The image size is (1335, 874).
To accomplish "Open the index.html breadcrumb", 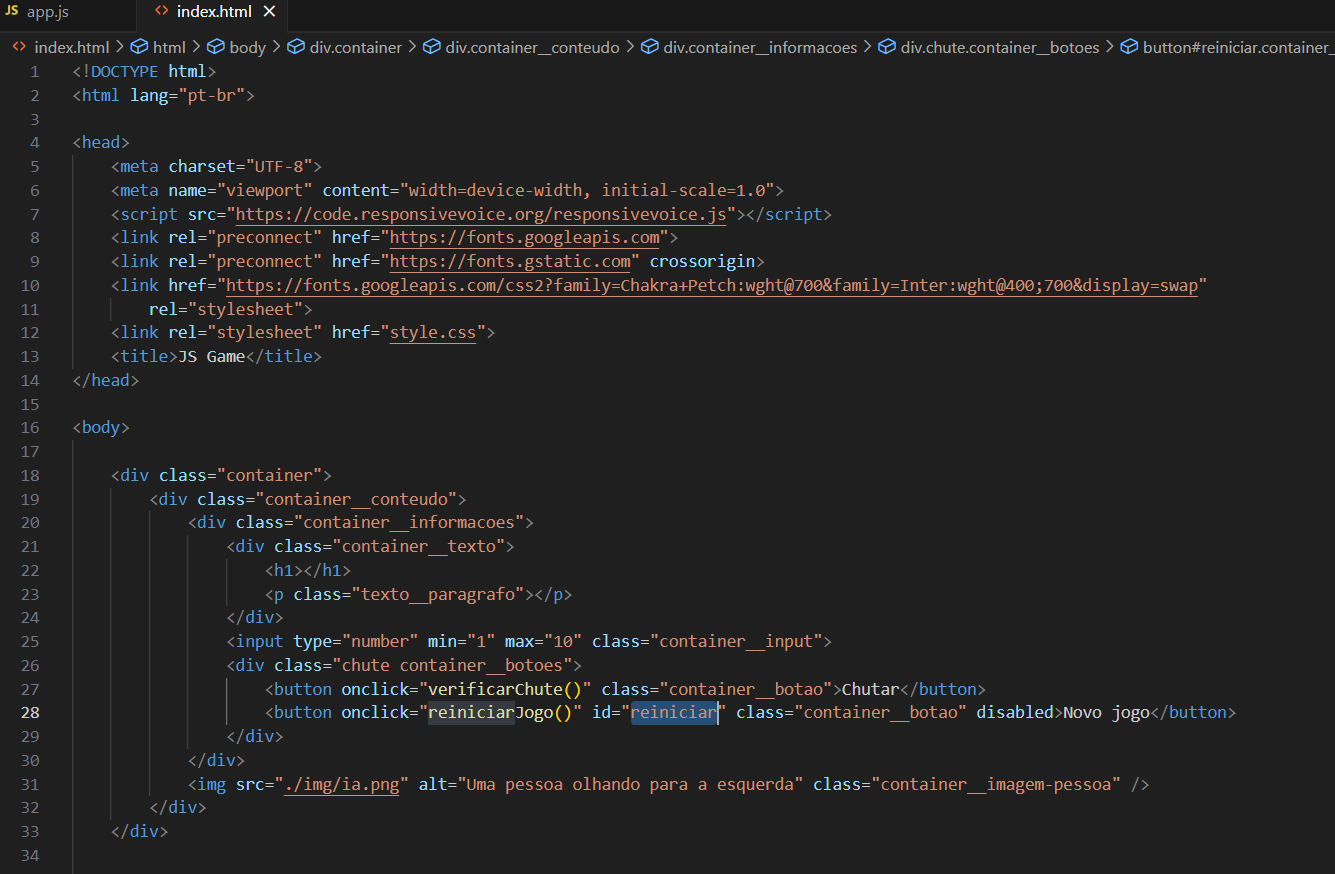I will point(71,47).
